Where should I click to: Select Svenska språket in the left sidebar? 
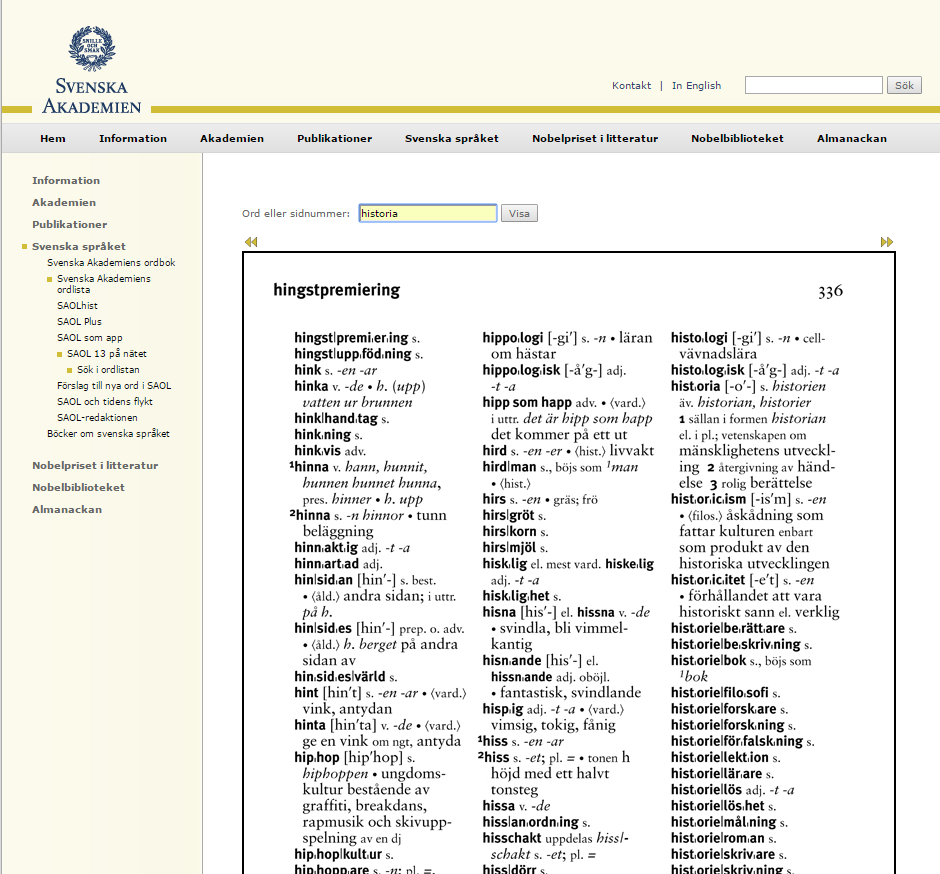(x=79, y=246)
